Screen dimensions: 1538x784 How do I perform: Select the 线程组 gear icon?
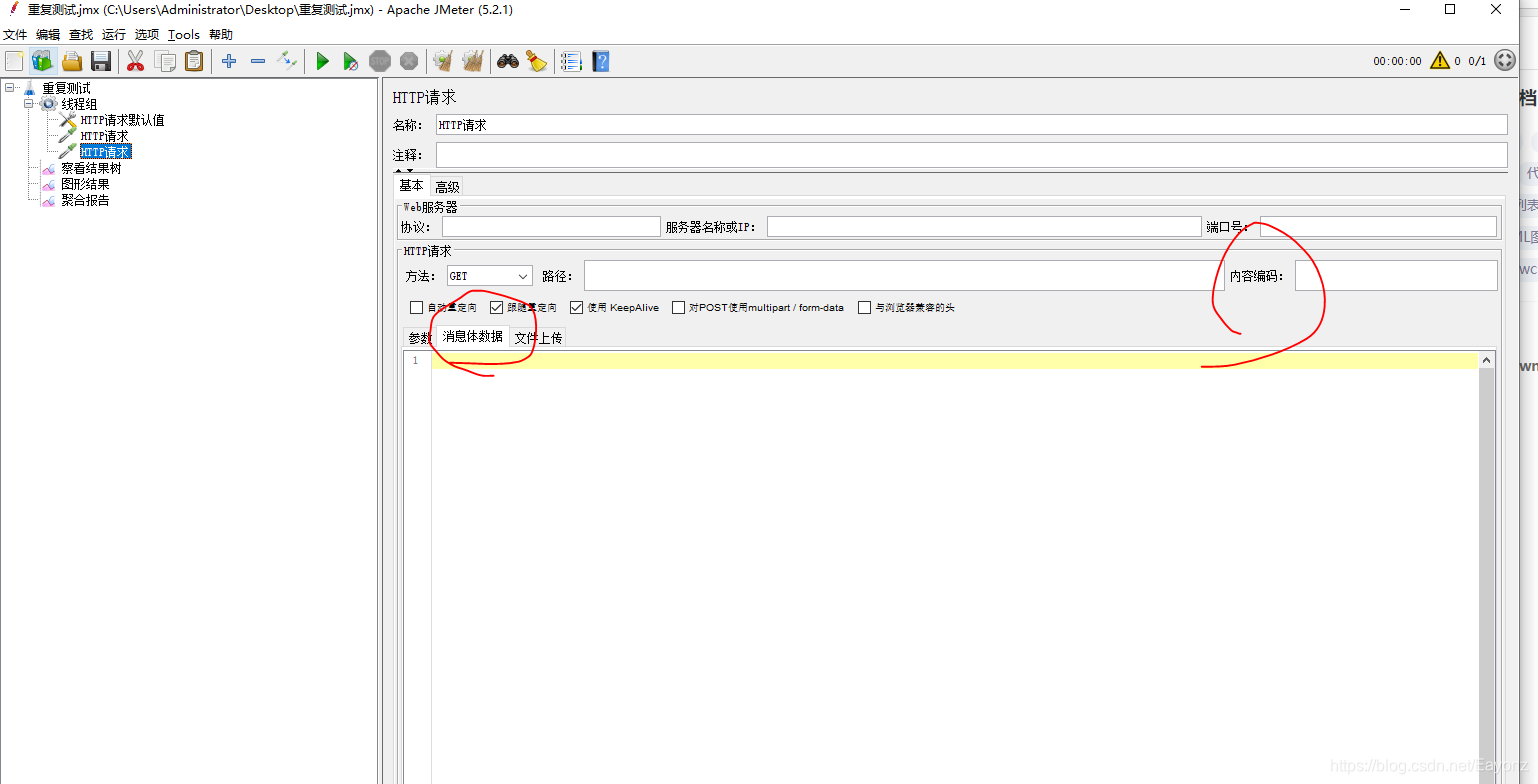click(49, 104)
